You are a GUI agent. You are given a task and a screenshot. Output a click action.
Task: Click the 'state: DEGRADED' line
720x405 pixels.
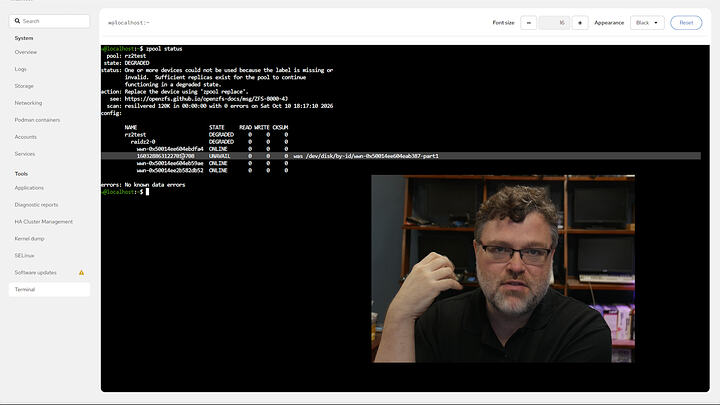pyautogui.click(x=126, y=63)
